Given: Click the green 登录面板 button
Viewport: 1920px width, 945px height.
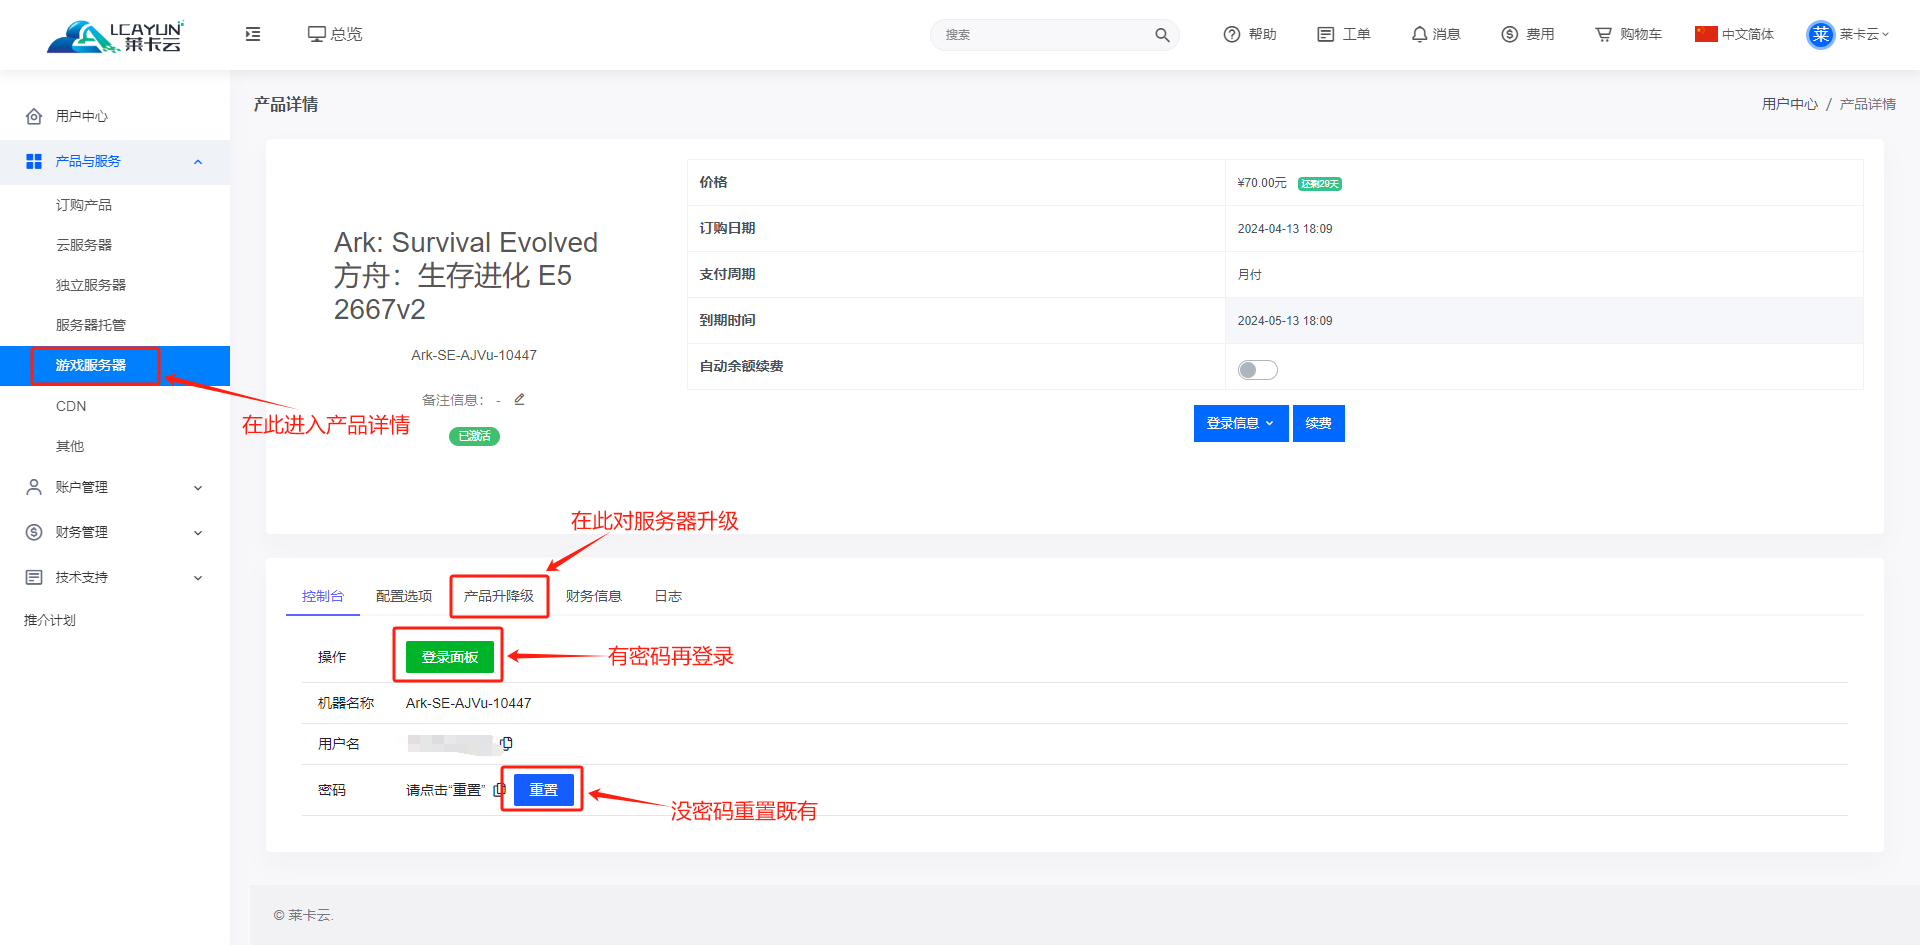Looking at the screenshot, I should point(450,657).
